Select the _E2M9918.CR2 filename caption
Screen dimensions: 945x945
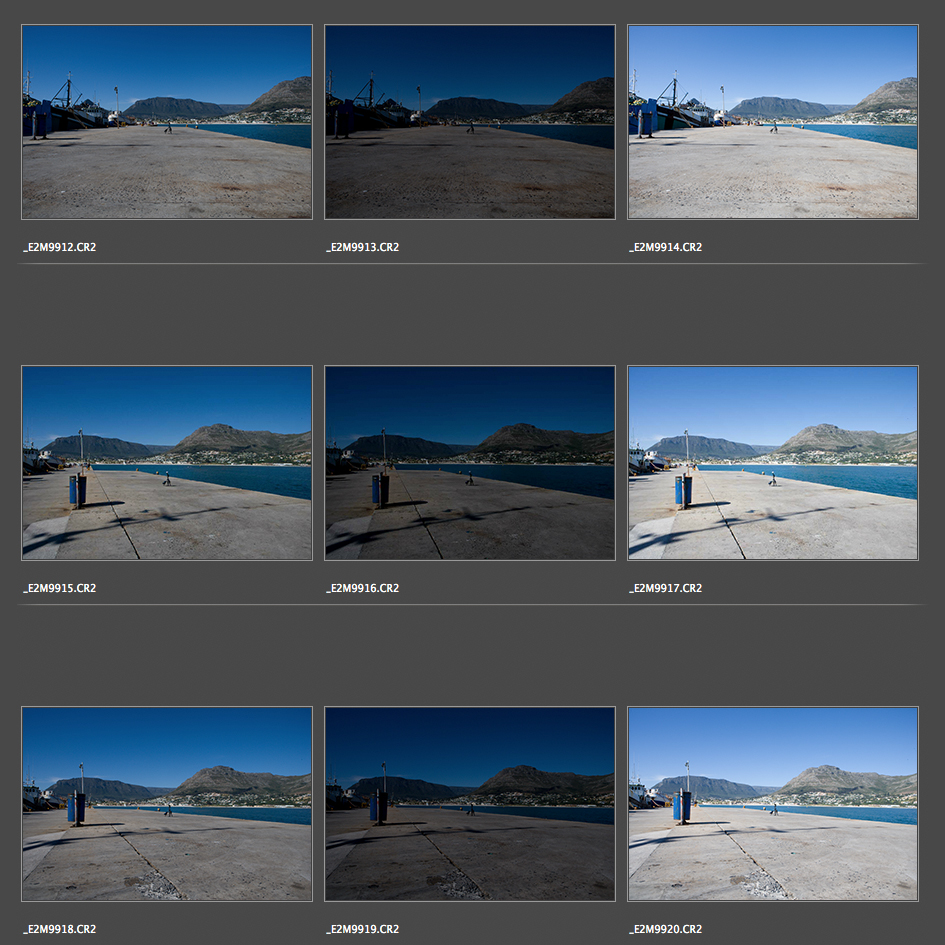60,929
